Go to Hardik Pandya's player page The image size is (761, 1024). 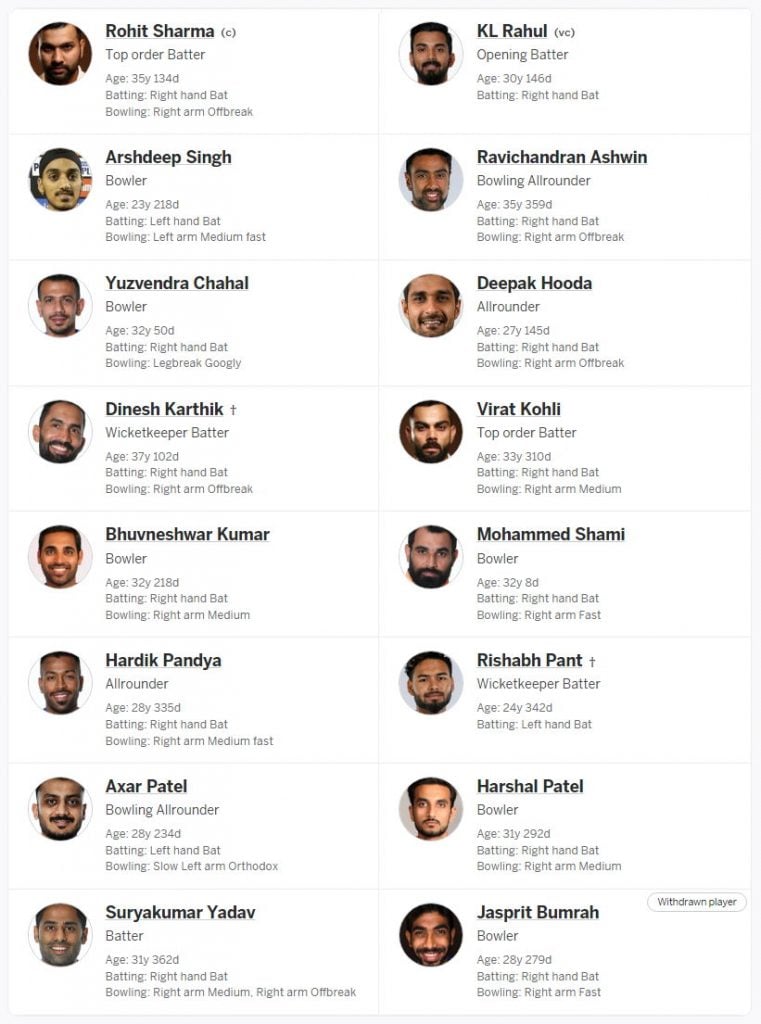(x=163, y=660)
